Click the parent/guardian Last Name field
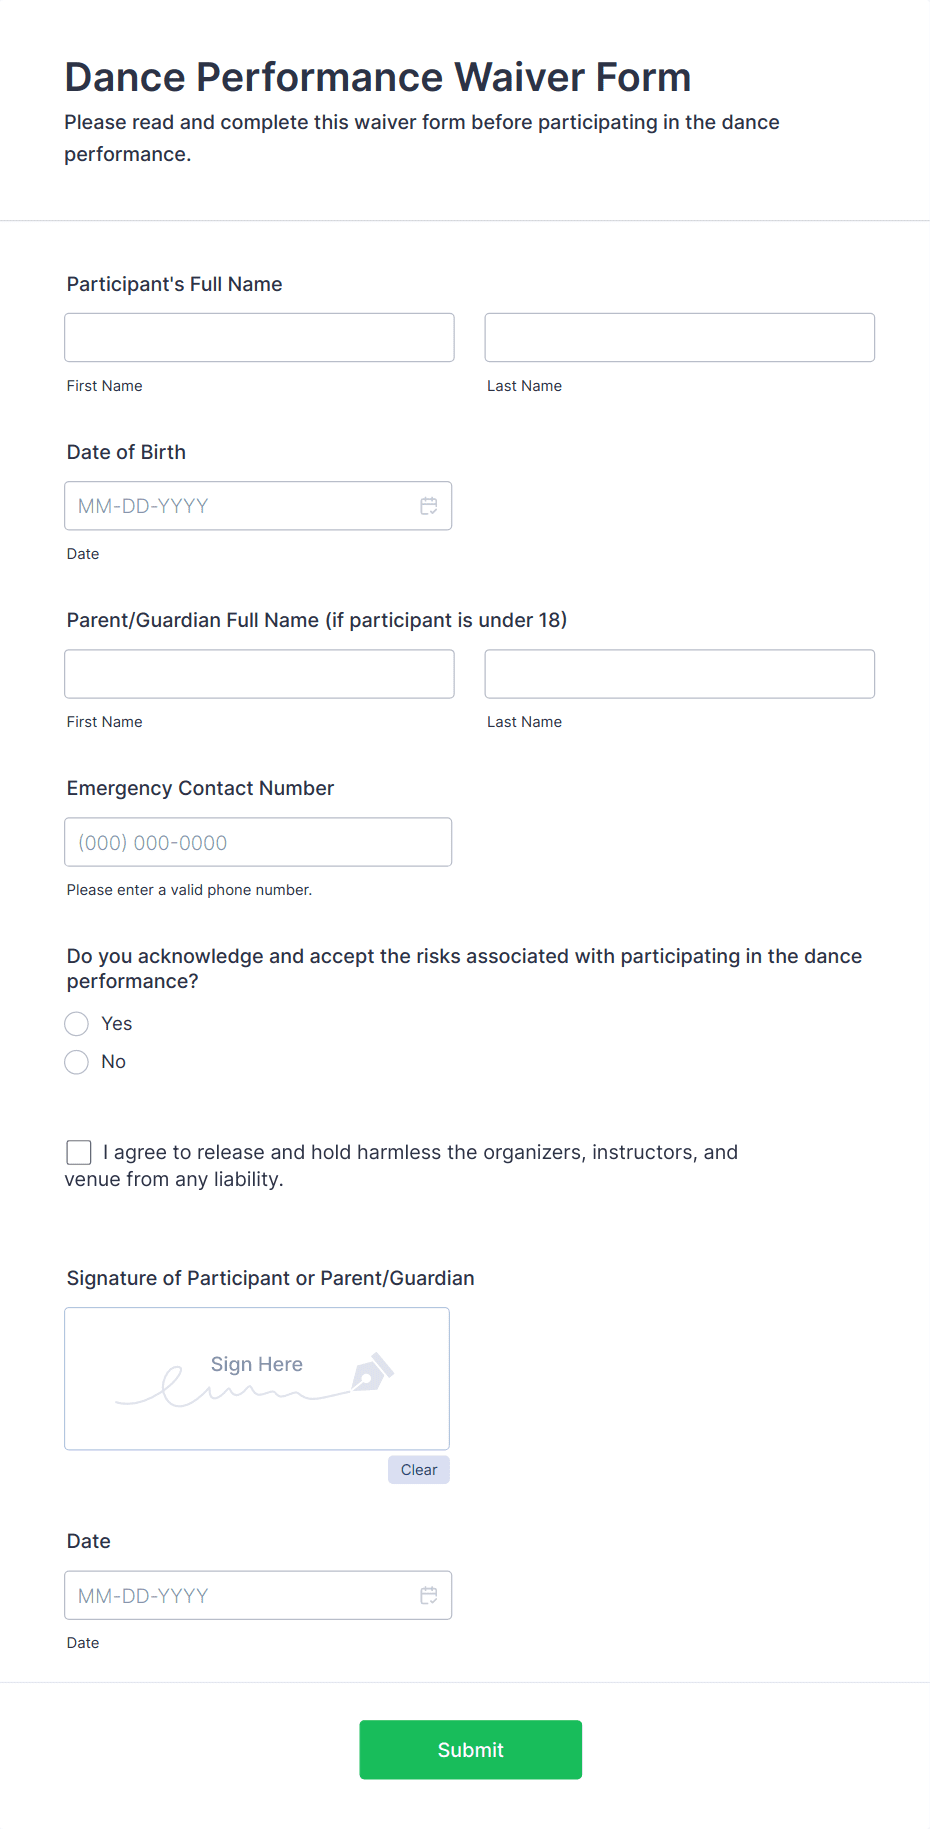The image size is (930, 1829). pyautogui.click(x=679, y=674)
